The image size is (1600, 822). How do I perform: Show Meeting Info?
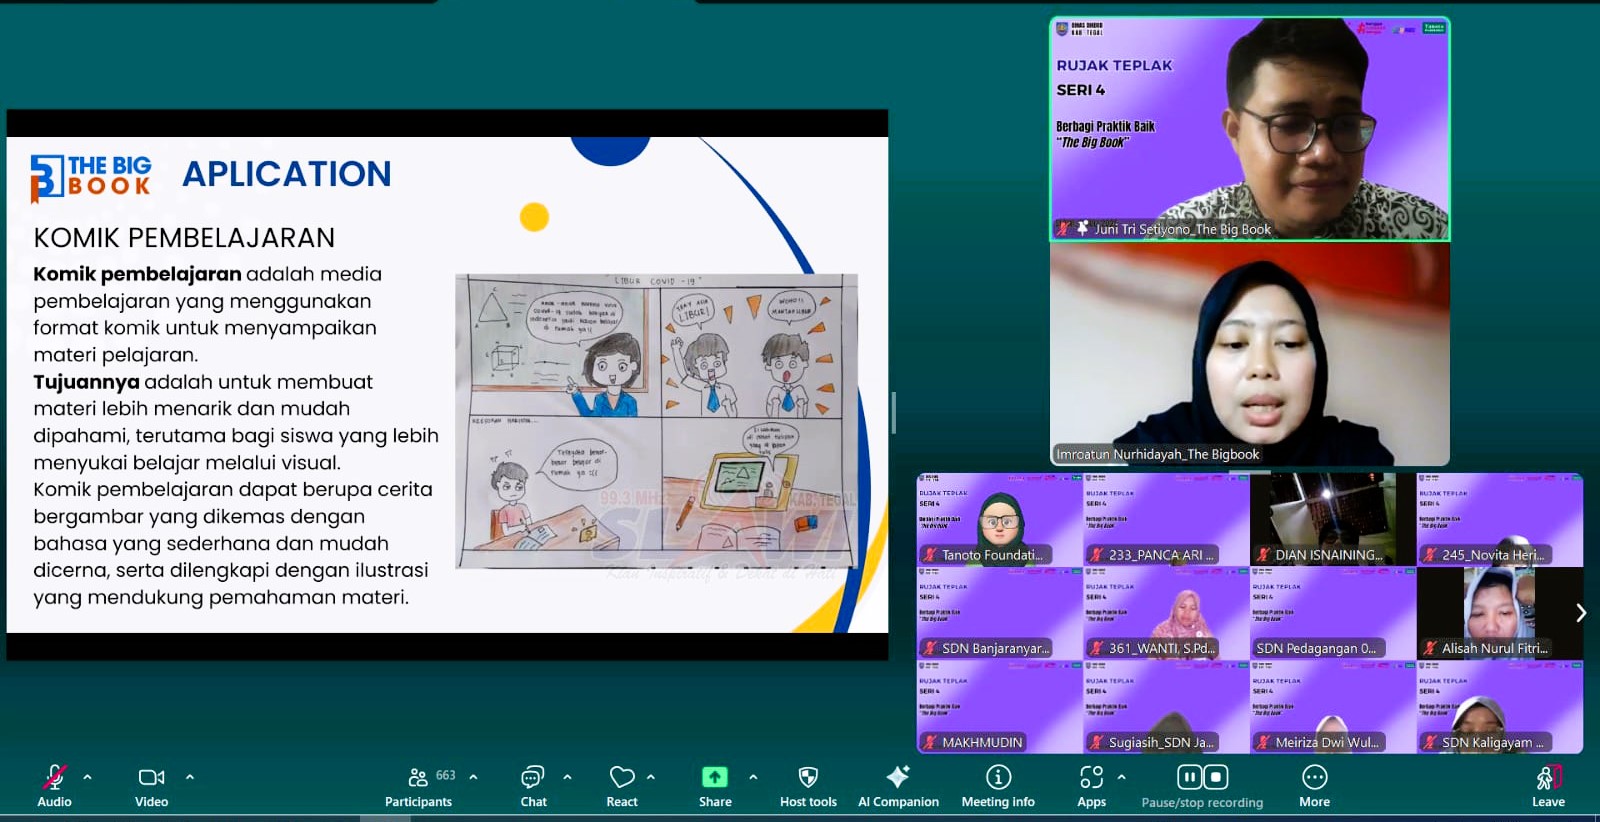click(998, 778)
